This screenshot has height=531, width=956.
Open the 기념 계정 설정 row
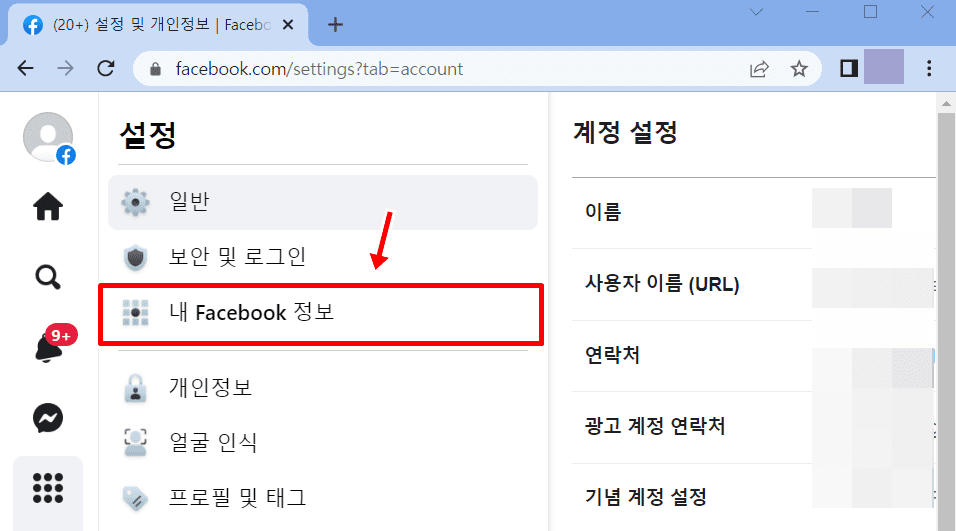tap(754, 497)
